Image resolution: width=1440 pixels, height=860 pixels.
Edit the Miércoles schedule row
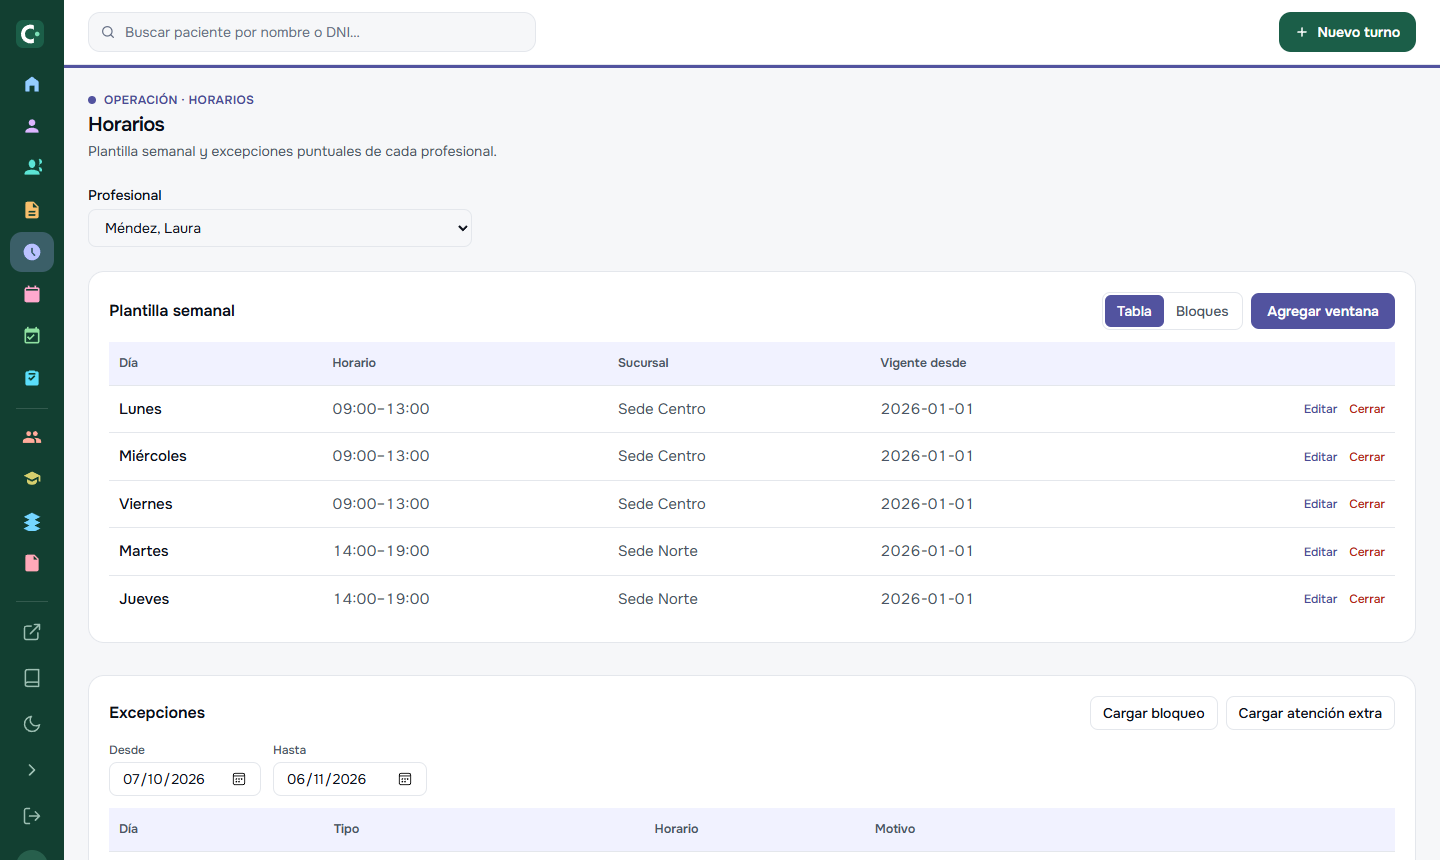coord(1320,457)
